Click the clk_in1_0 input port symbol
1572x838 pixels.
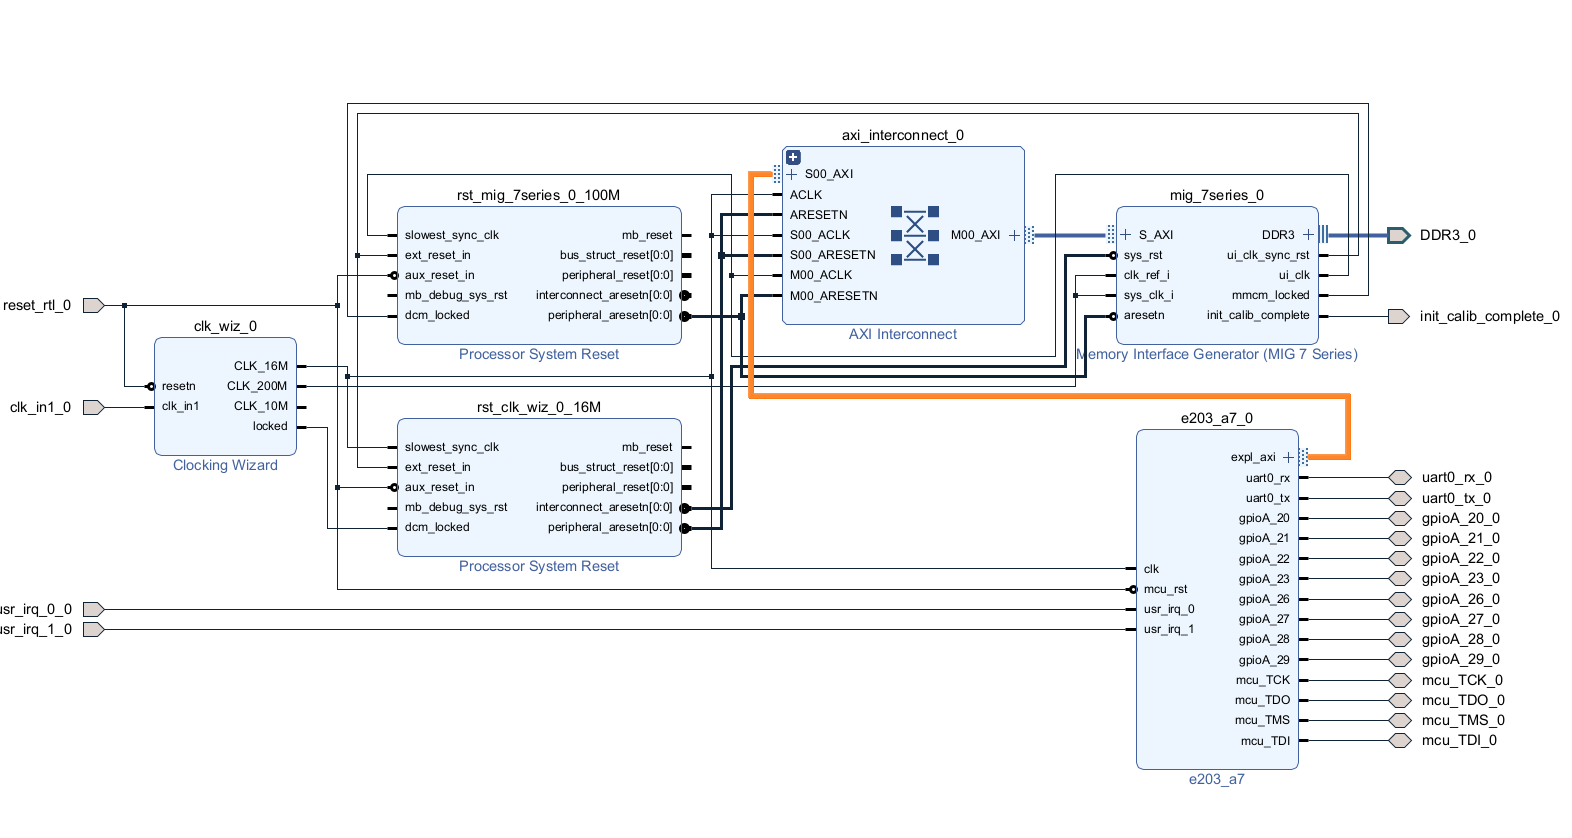coord(93,407)
